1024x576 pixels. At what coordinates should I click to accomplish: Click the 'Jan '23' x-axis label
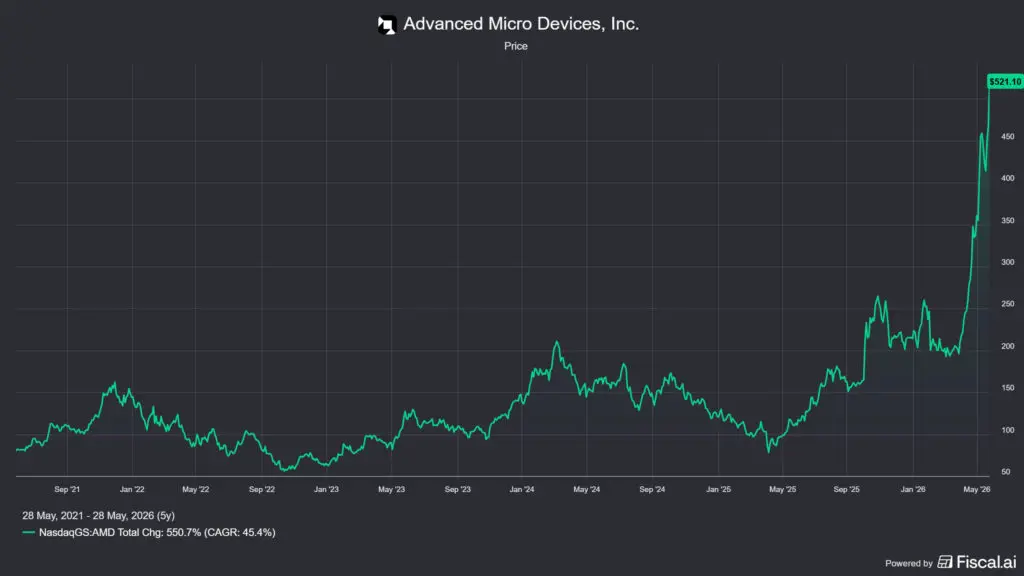[326, 489]
